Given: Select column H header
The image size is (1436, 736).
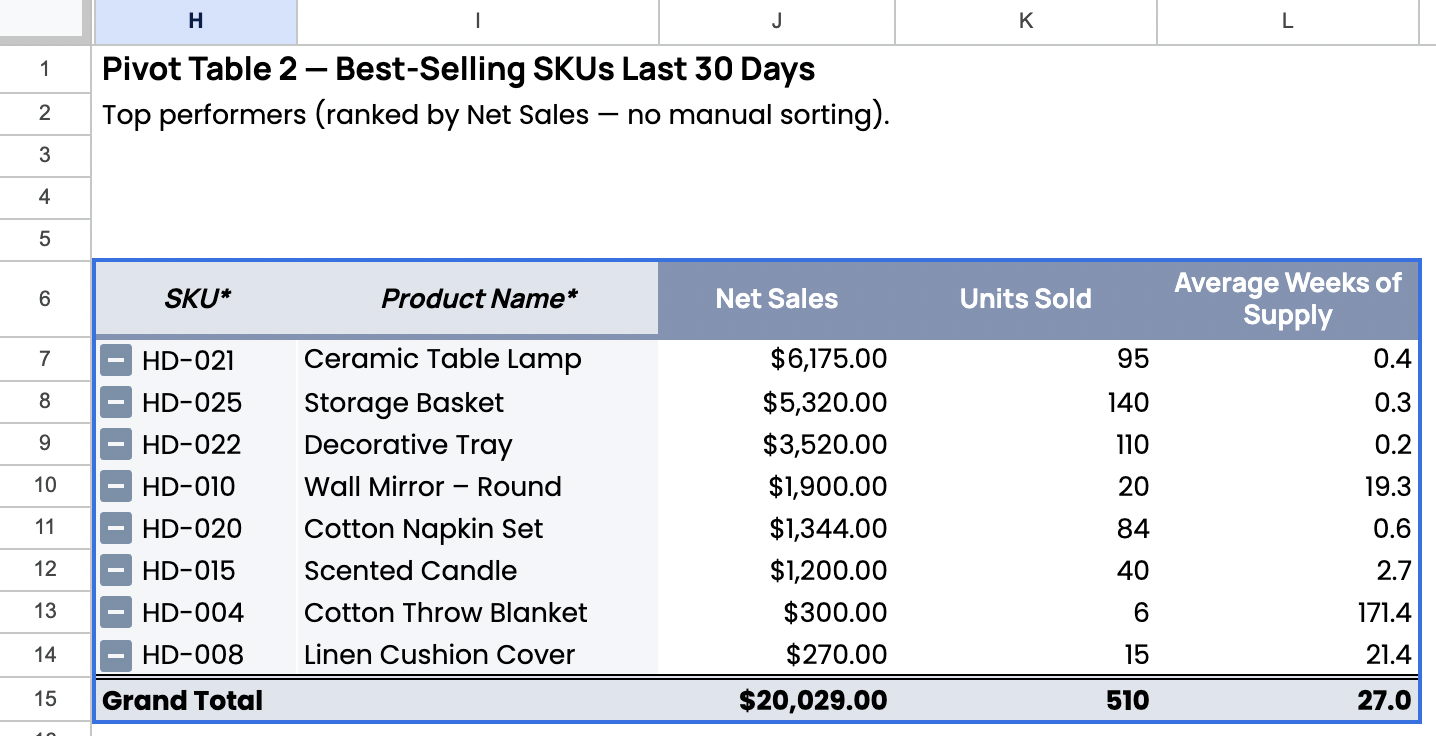Looking at the screenshot, I should click(x=195, y=21).
